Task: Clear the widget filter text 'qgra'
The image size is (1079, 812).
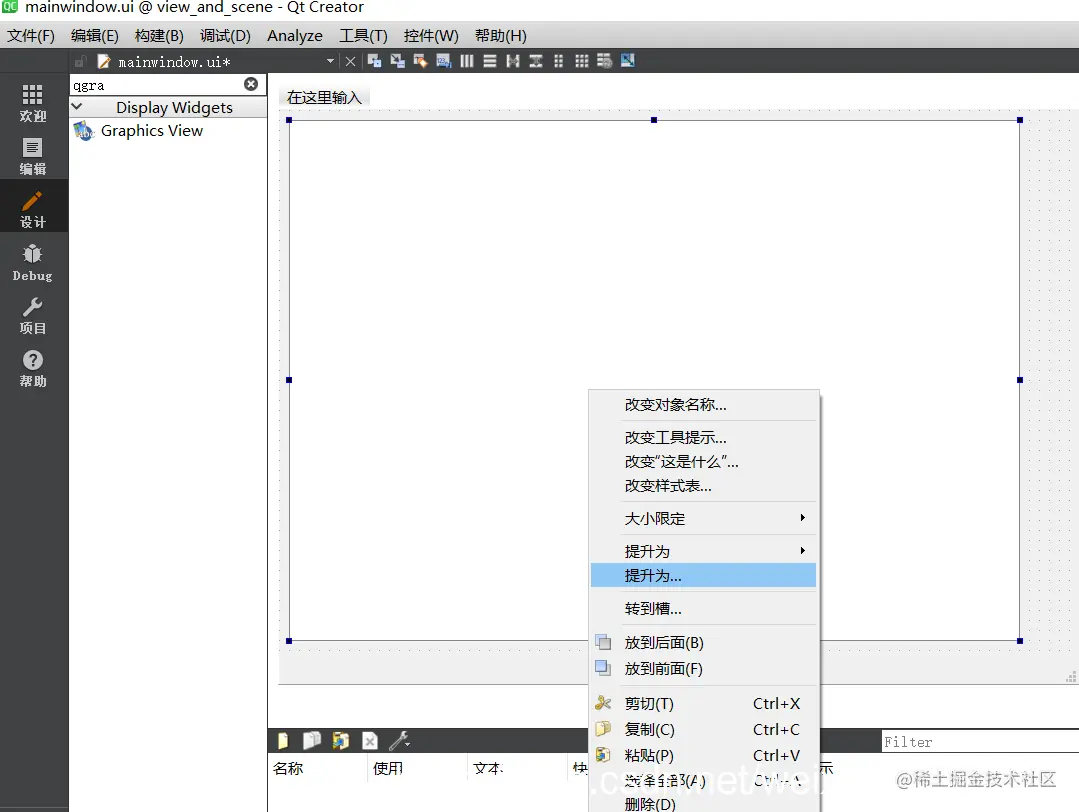Action: tap(251, 84)
